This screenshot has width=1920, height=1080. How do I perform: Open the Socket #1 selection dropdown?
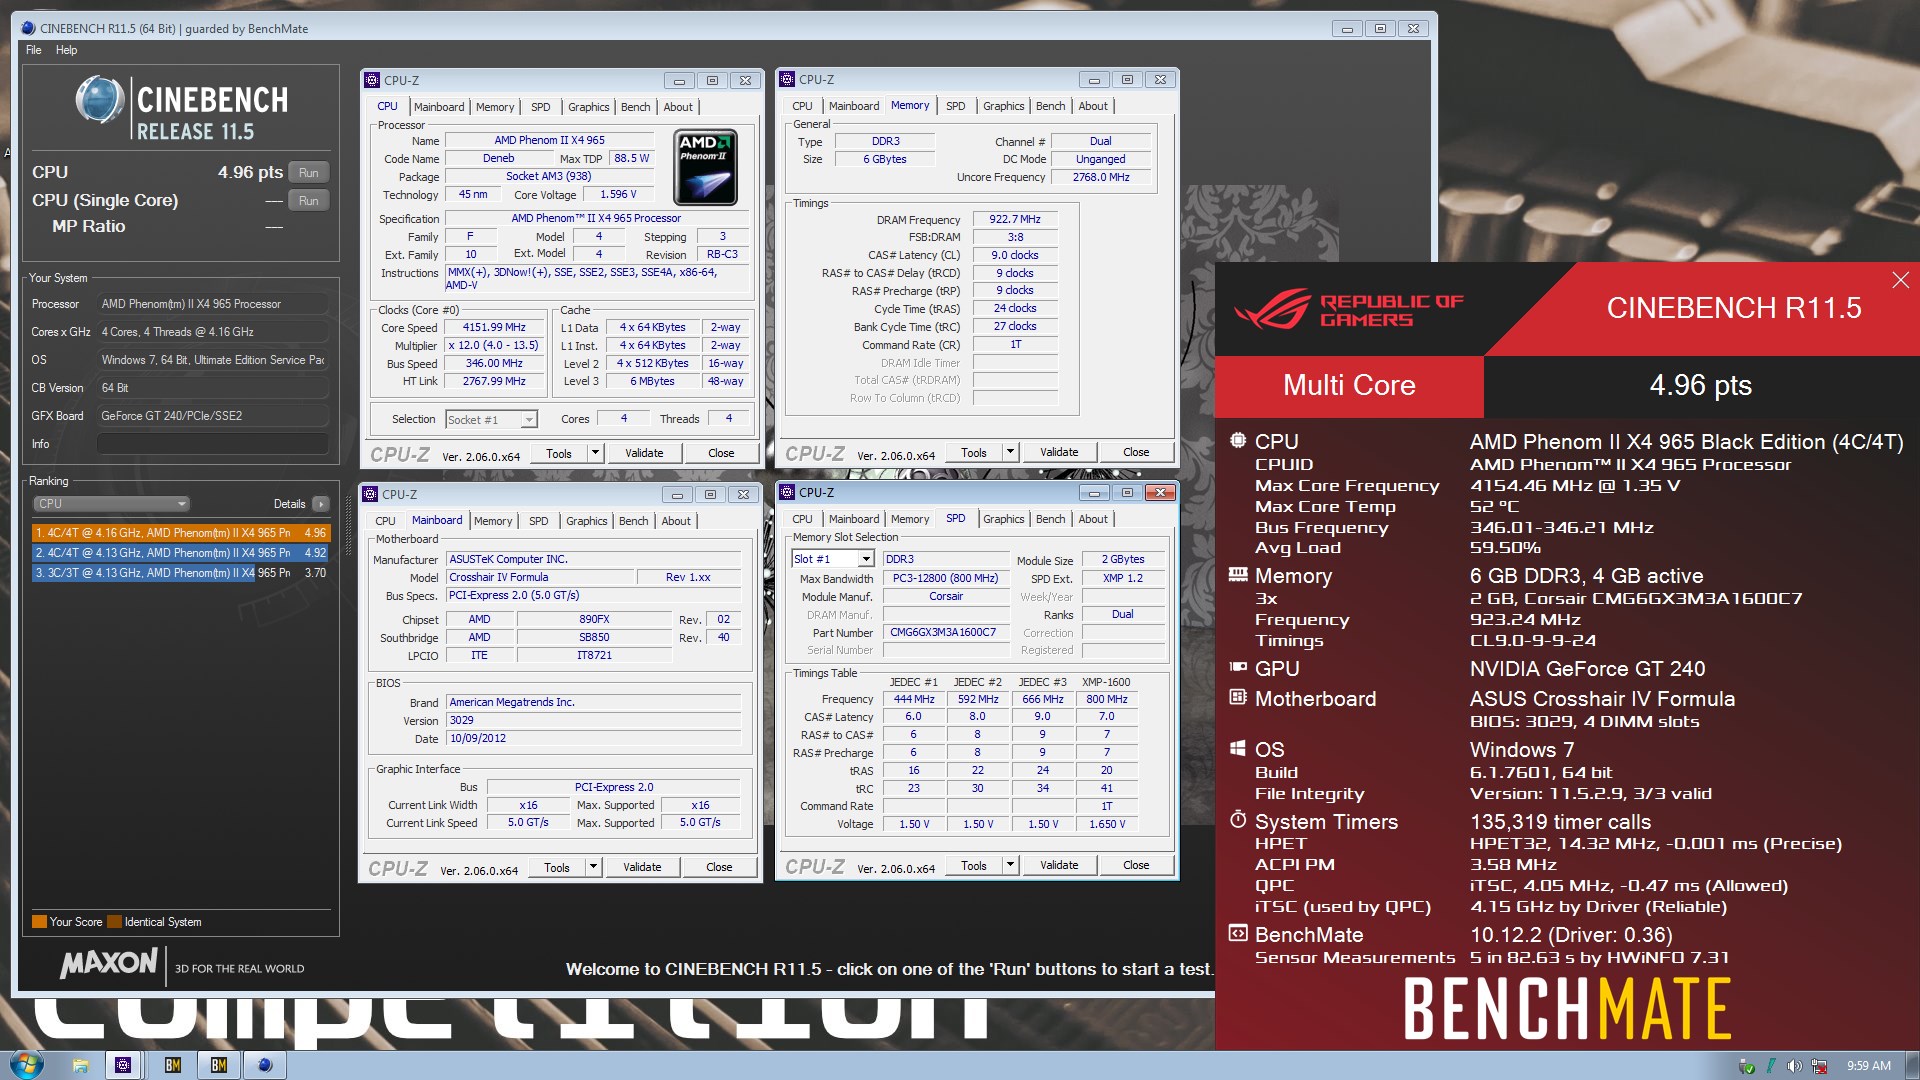coord(491,419)
